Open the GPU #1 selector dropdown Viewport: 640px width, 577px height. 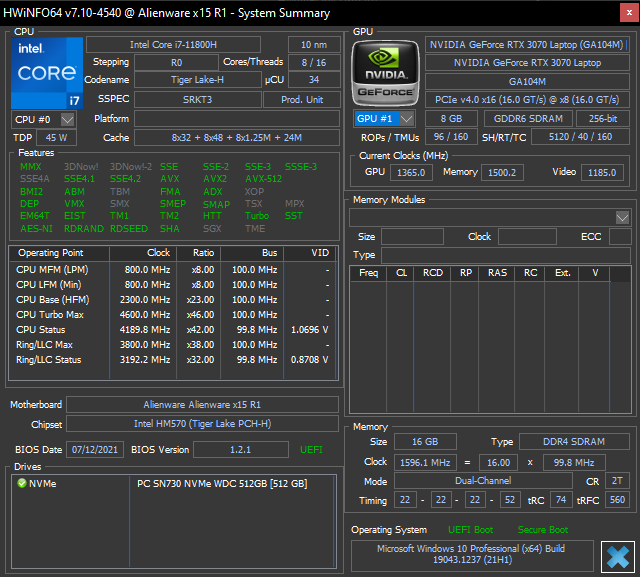click(406, 119)
